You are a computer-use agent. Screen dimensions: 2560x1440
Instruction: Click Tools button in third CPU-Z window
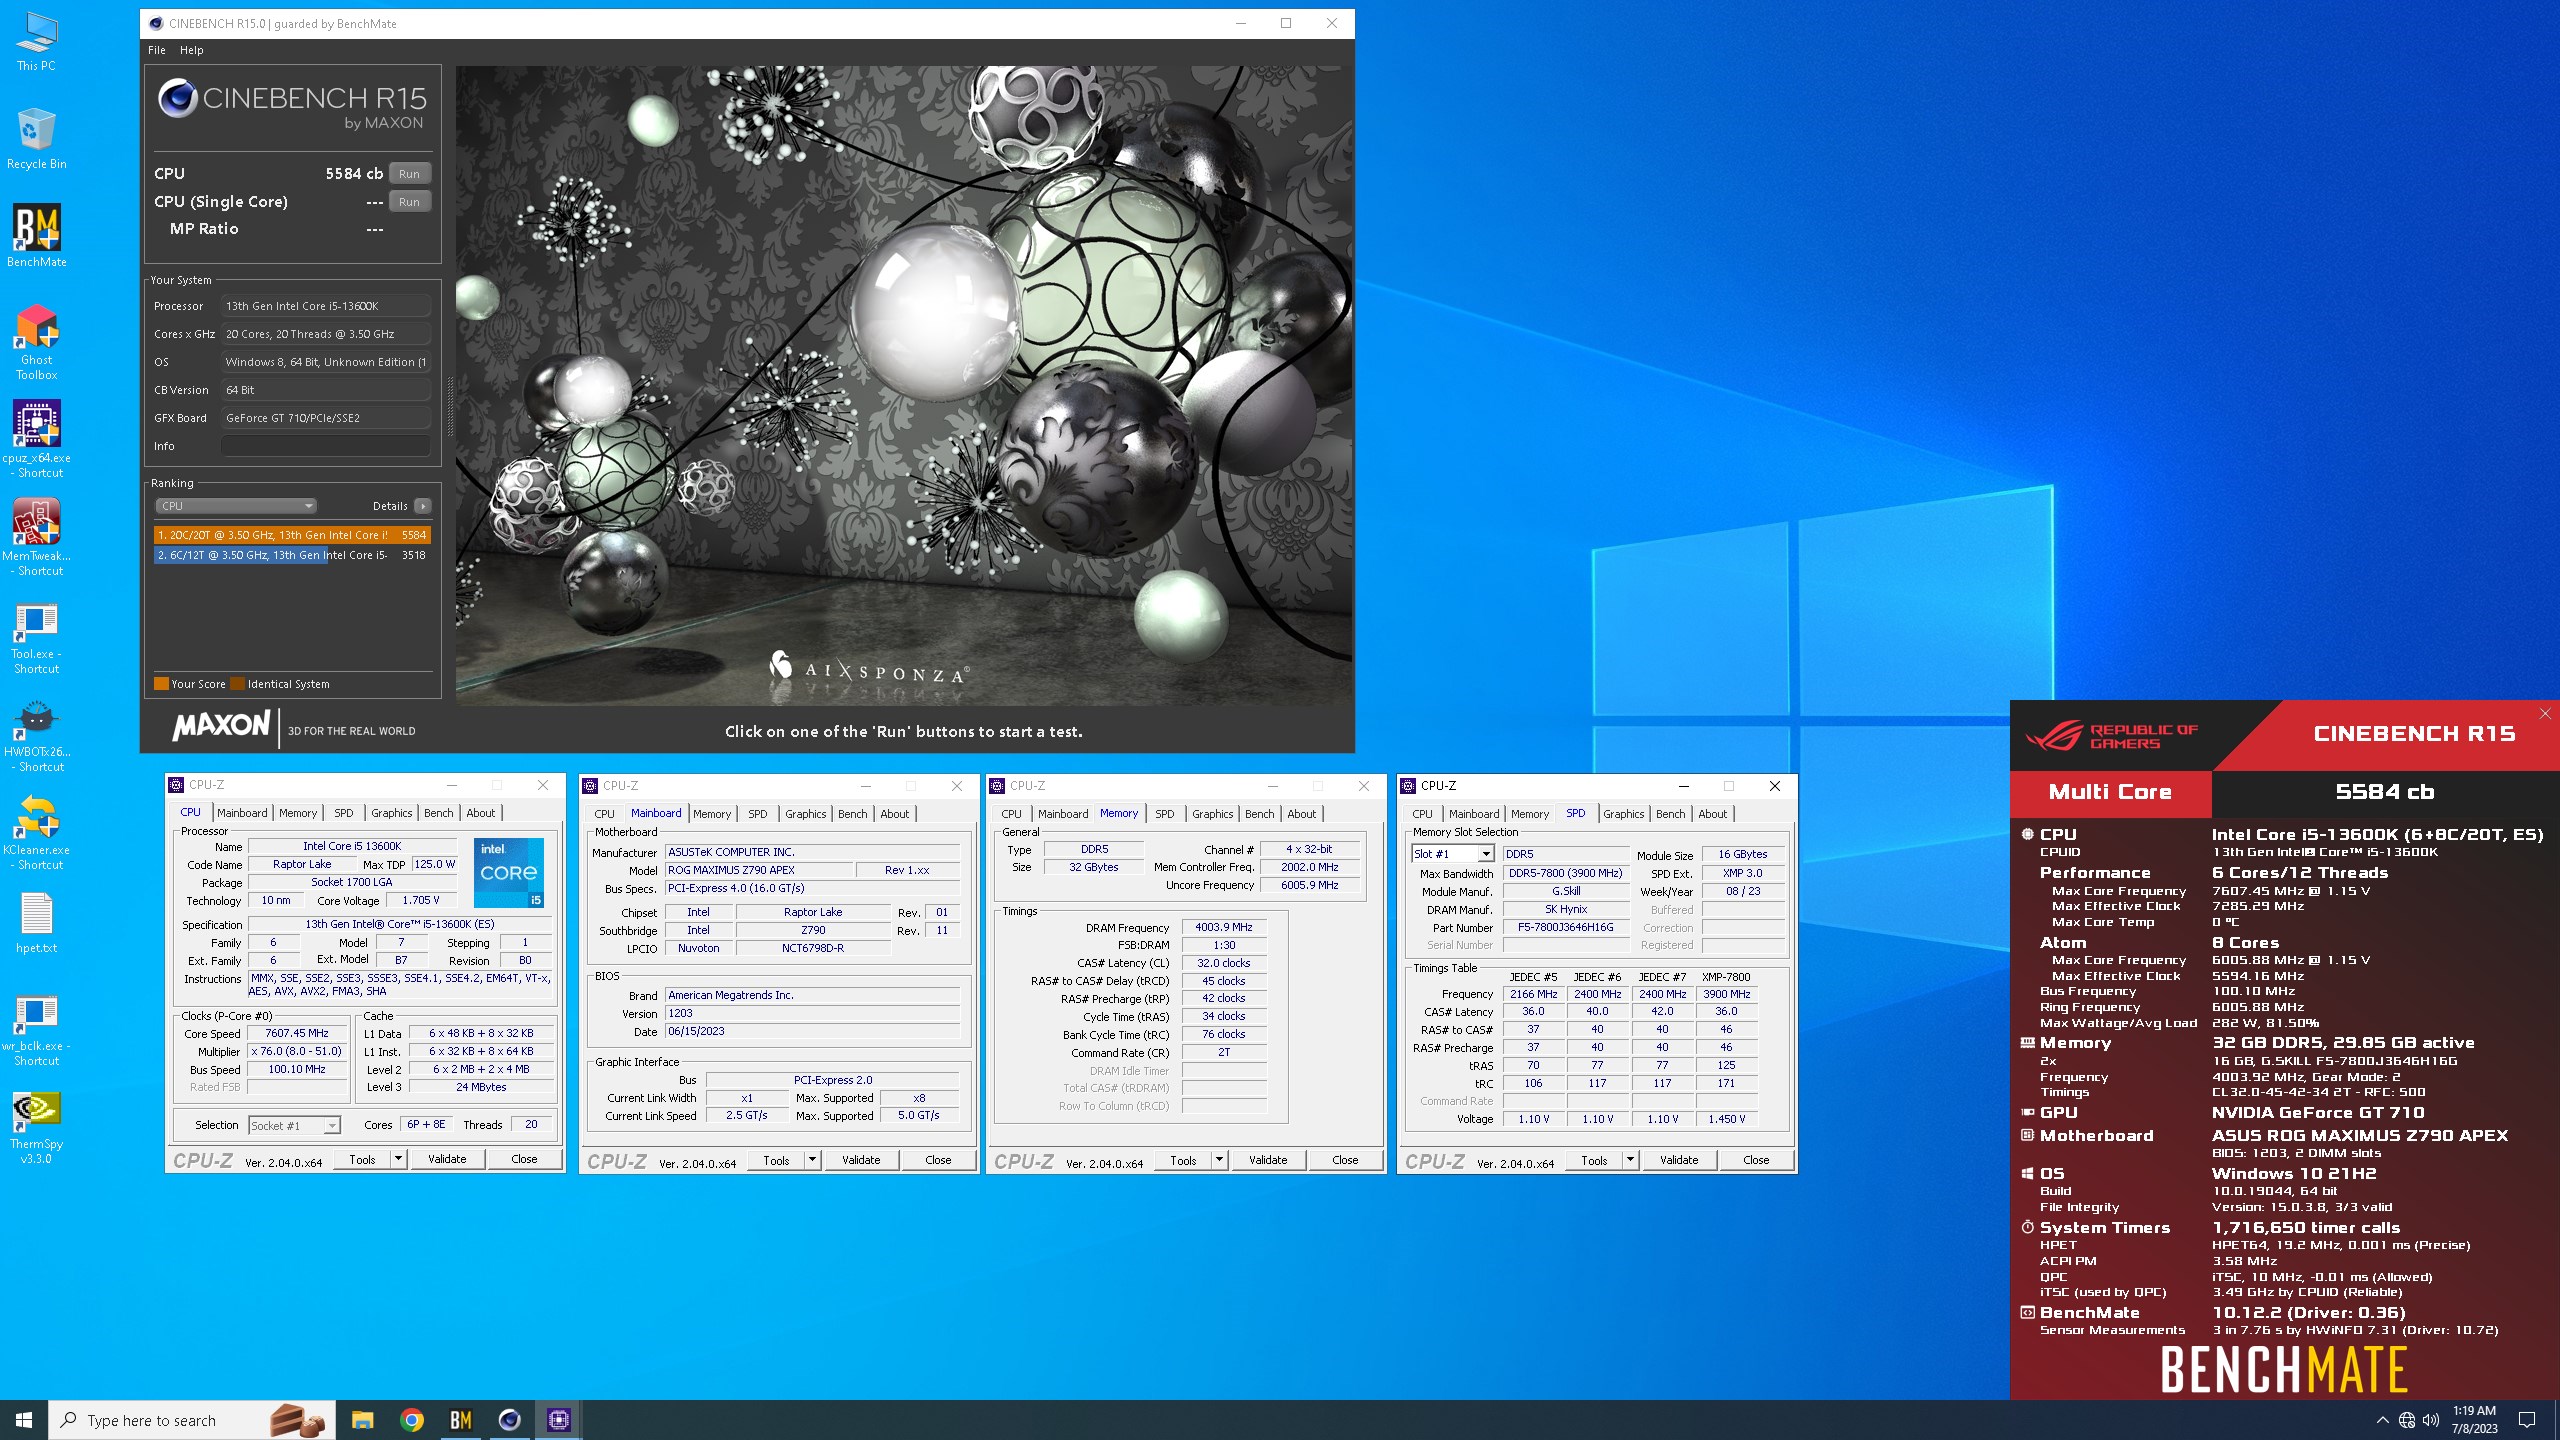coord(1183,1160)
